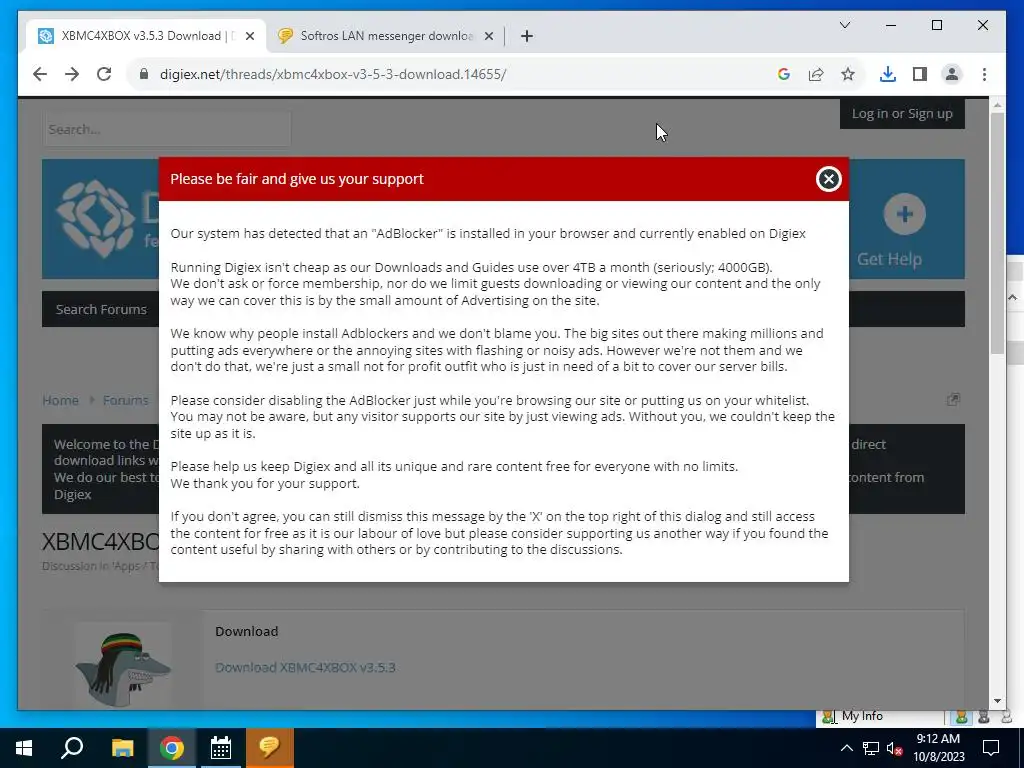1024x768 pixels.
Task: Open Chrome downloads icon
Action: tap(888, 74)
